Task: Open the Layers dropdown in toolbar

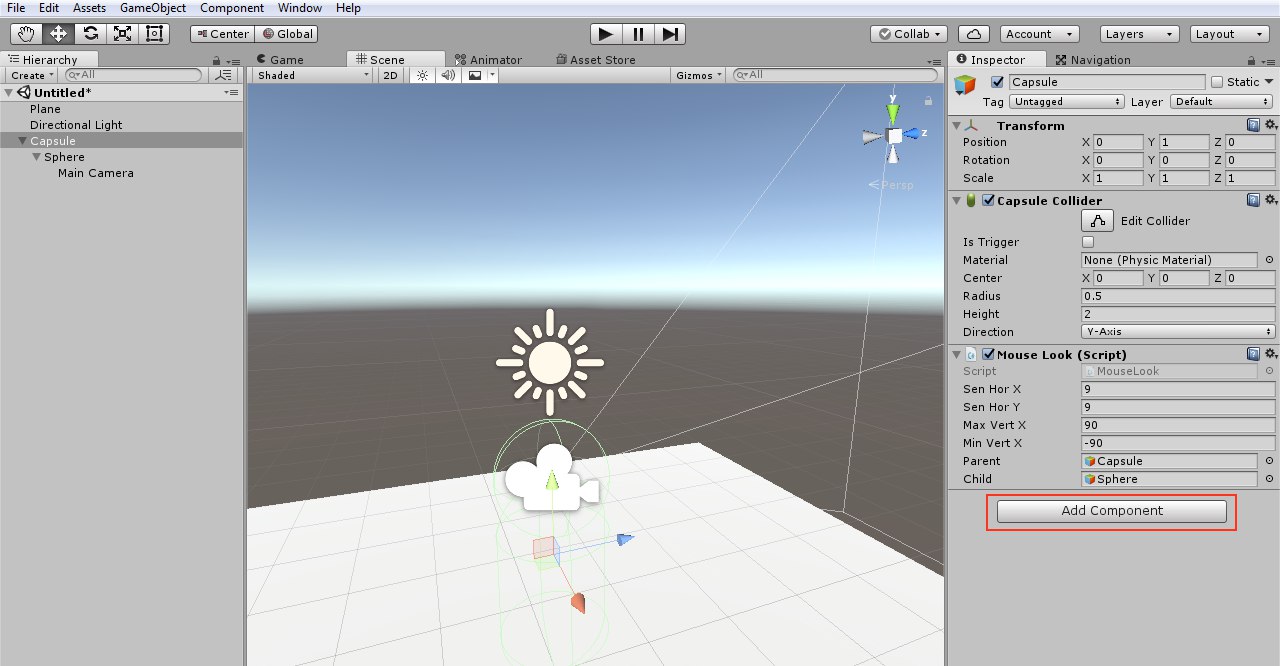Action: (1140, 33)
